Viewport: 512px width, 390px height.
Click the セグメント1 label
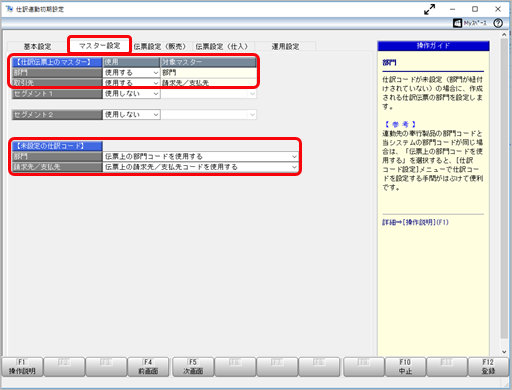(x=57, y=94)
